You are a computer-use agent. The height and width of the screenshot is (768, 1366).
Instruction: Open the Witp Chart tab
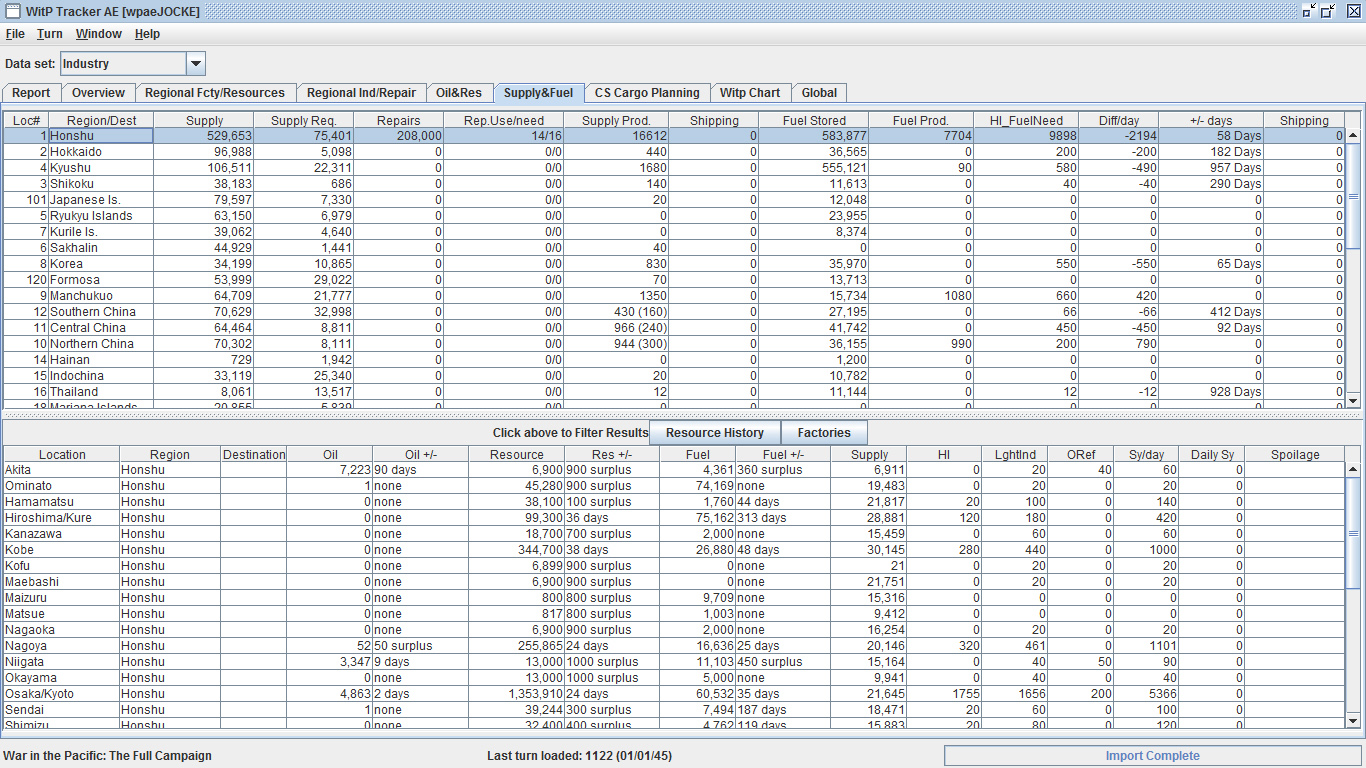(x=750, y=93)
